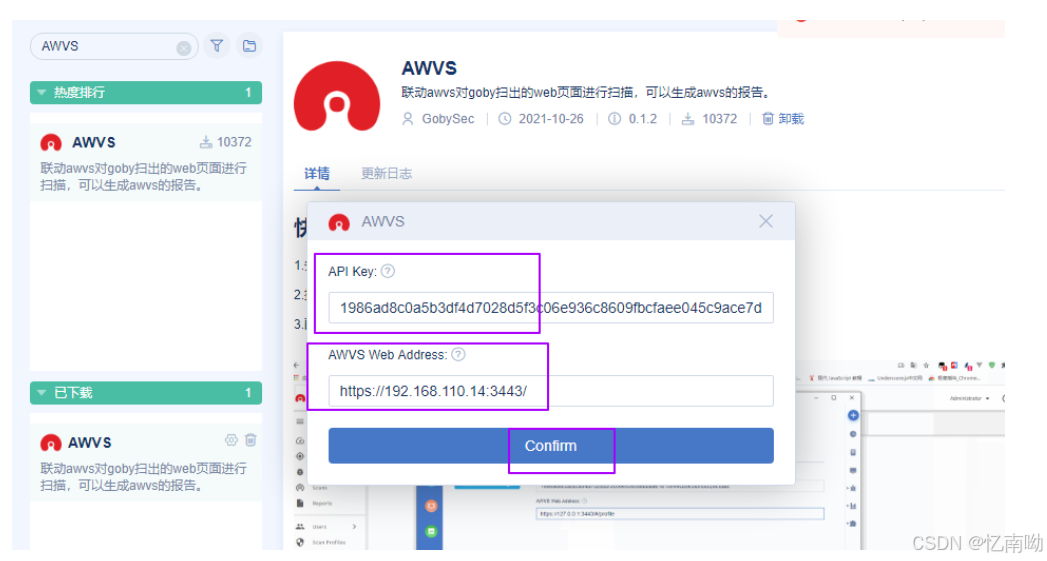1047x561 pixels.
Task: Click the blue plus icon in preview
Action: (853, 415)
